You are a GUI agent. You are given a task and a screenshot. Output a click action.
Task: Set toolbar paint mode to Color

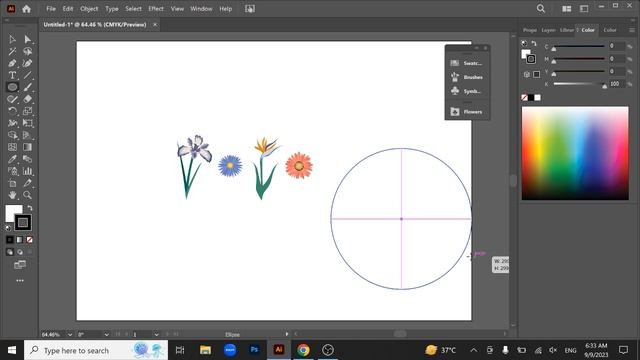click(x=10, y=240)
